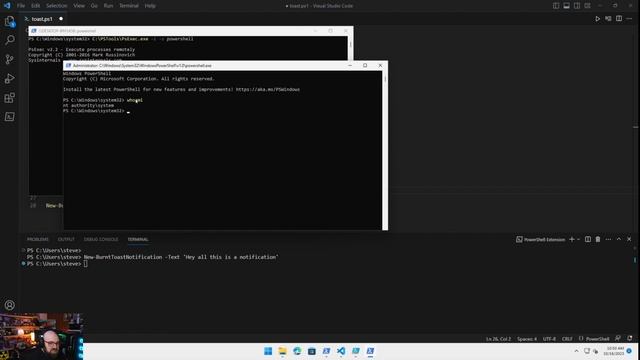The width and height of the screenshot is (640, 360).
Task: Toggle the secondary sidebar layout icon
Action: 577,6
